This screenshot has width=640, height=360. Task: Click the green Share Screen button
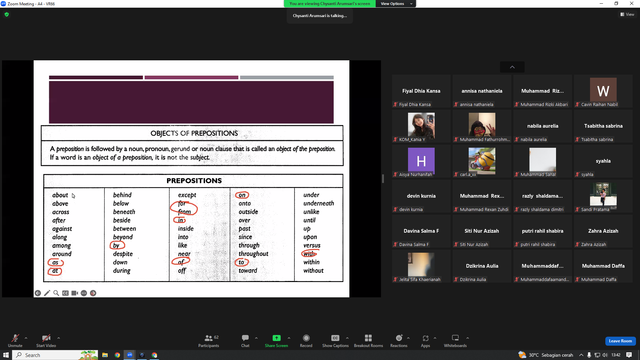pos(276,340)
